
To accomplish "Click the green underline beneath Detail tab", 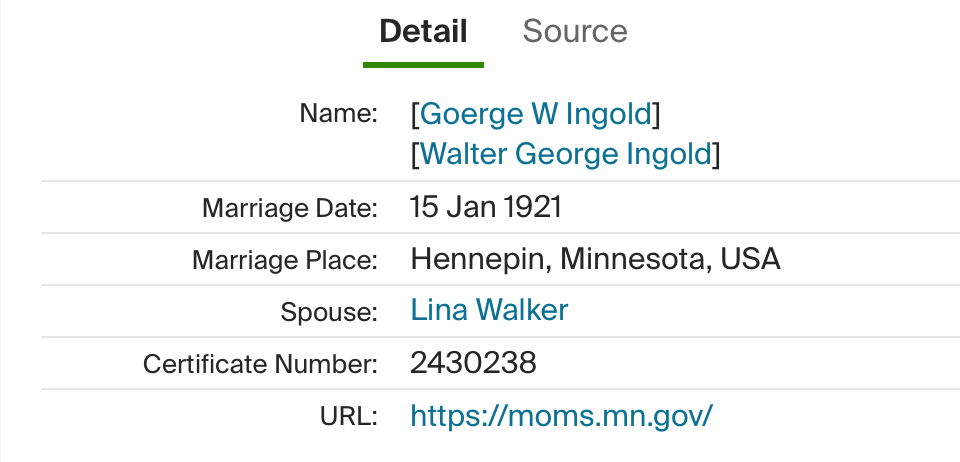I will pyautogui.click(x=423, y=65).
